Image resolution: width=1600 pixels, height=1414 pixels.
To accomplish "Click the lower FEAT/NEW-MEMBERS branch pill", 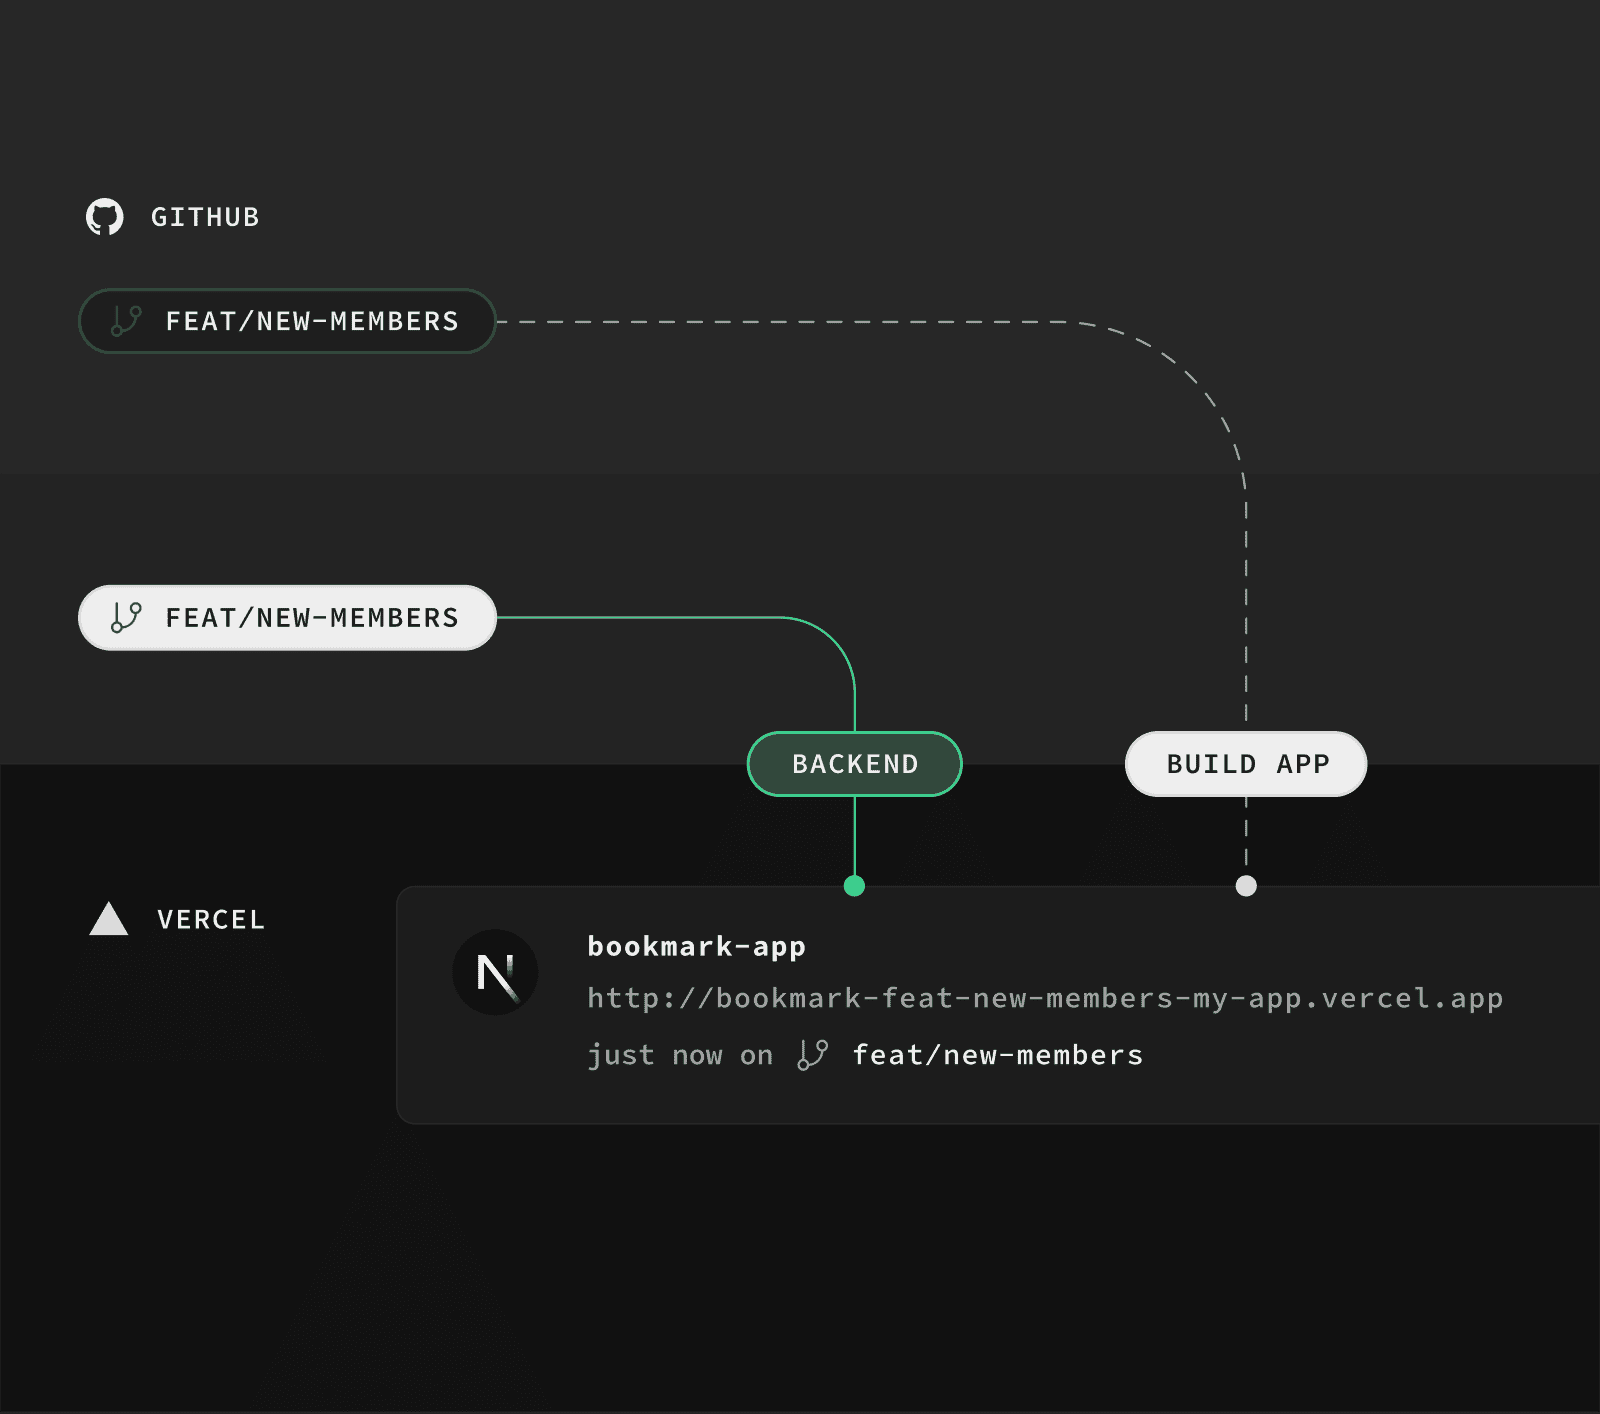I will pyautogui.click(x=287, y=617).
